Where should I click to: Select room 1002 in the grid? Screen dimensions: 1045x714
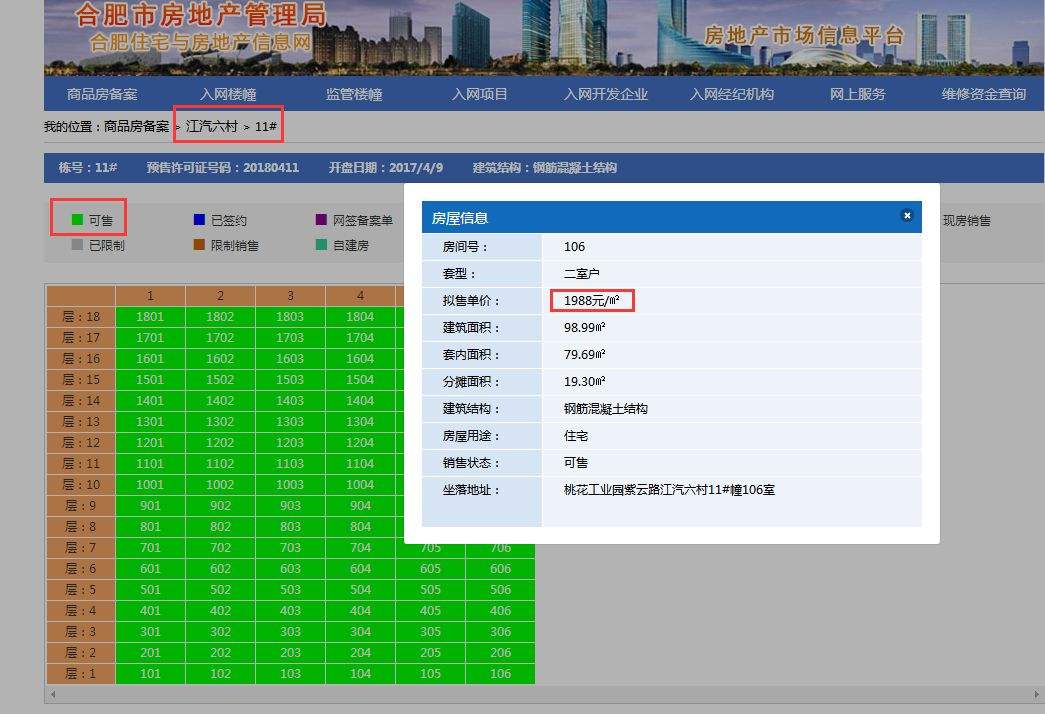point(220,485)
